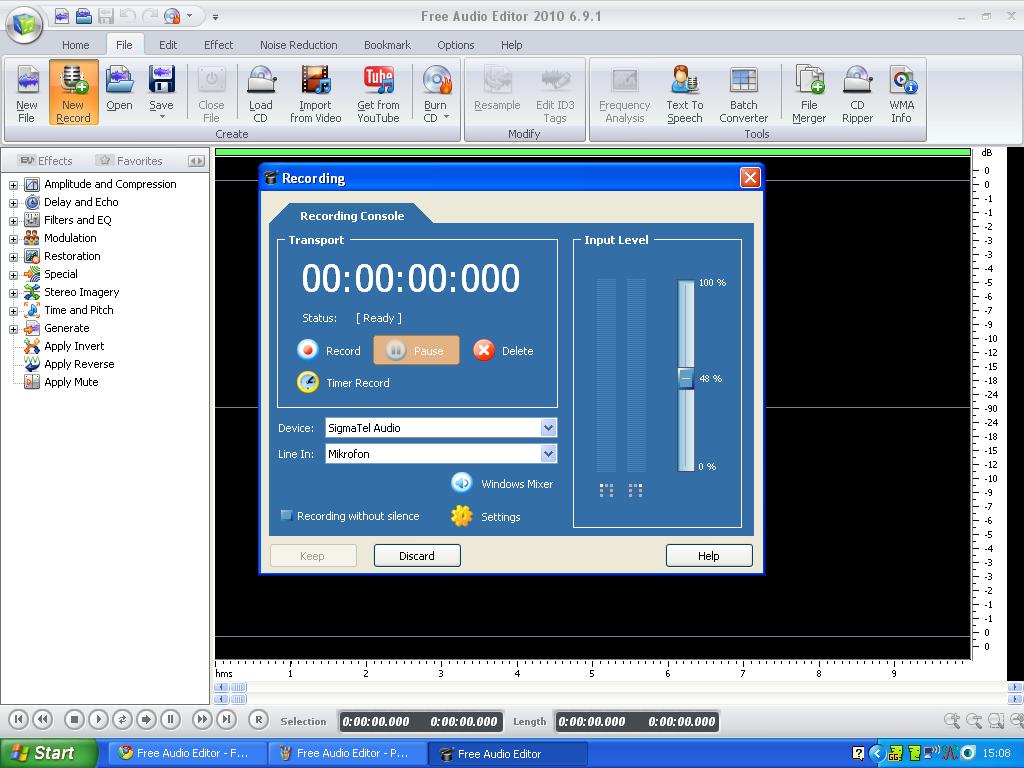Switch to the Favorites panel tab
Image resolution: width=1024 pixels, height=768 pixels.
129,161
